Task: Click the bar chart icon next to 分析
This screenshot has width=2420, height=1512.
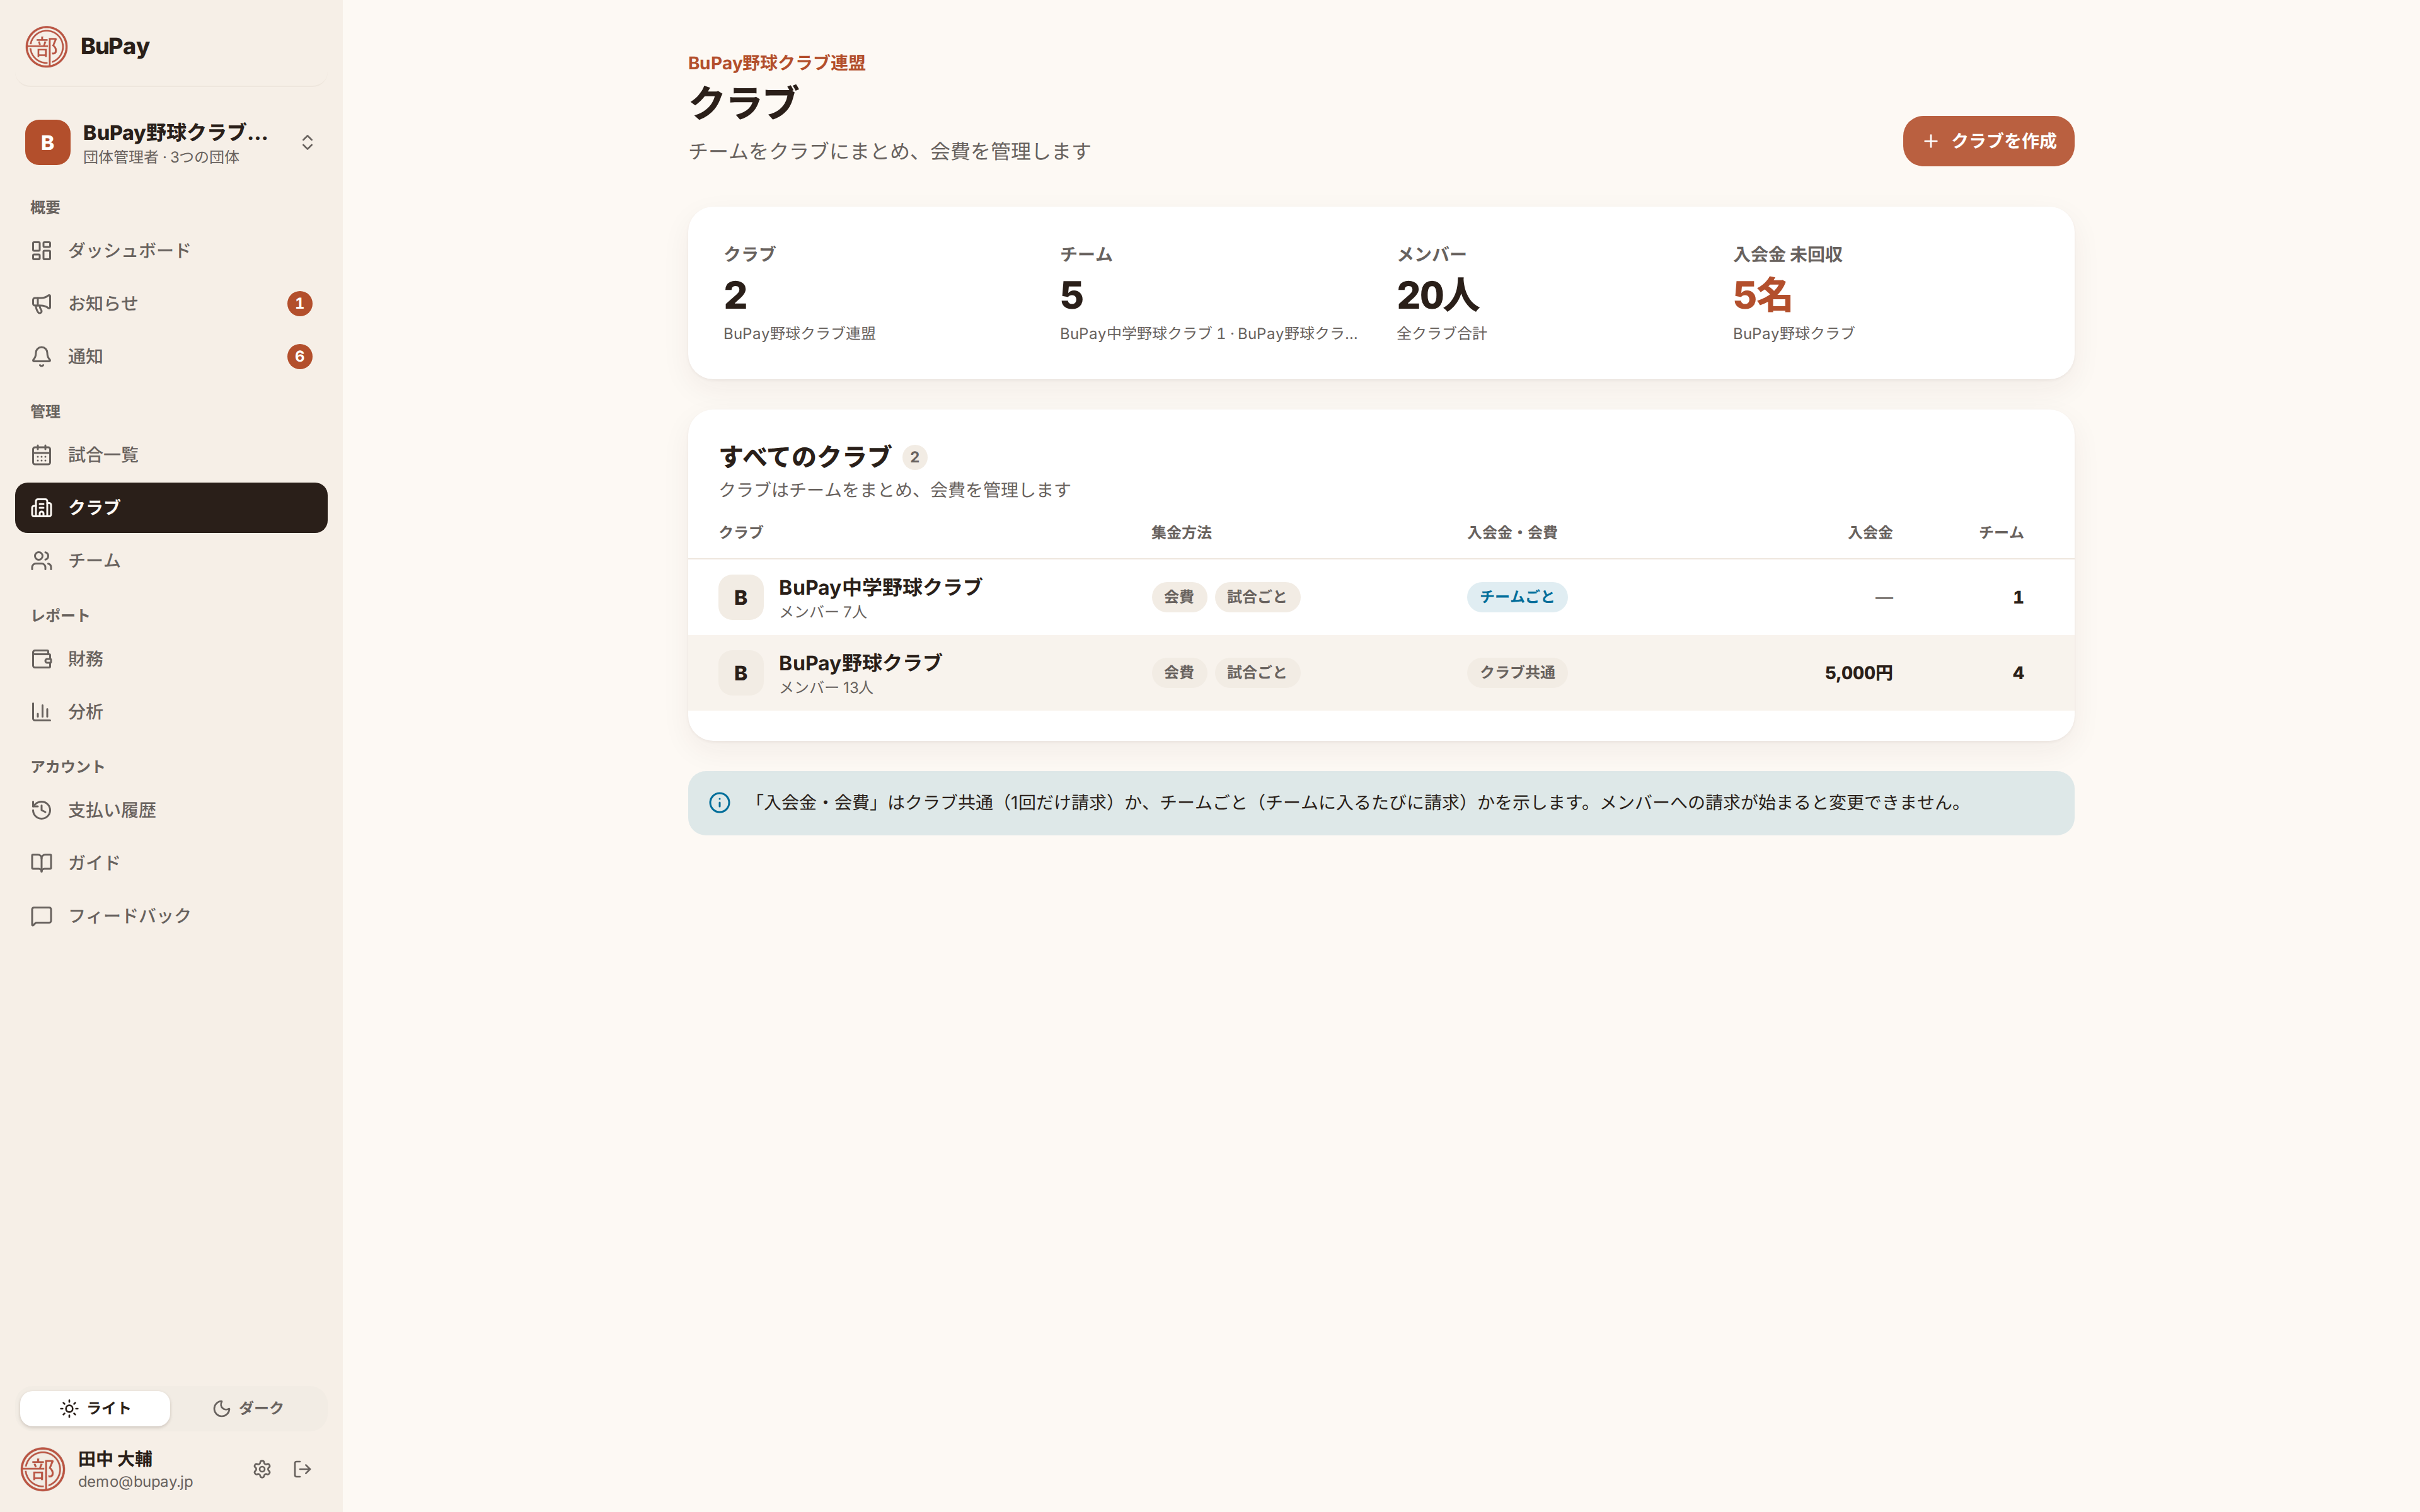Action: click(41, 712)
